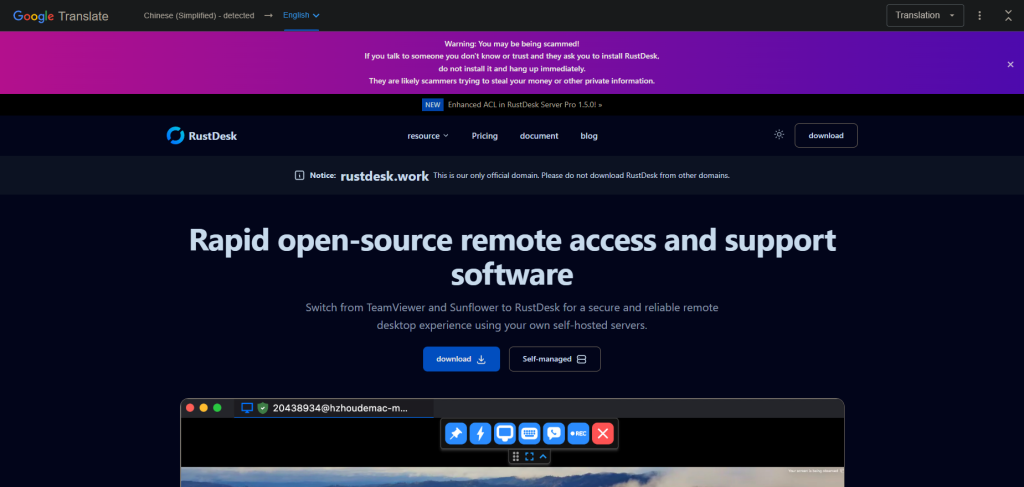Click the pin toolbar icon in remote window
The width and height of the screenshot is (1024, 487).
pos(456,433)
